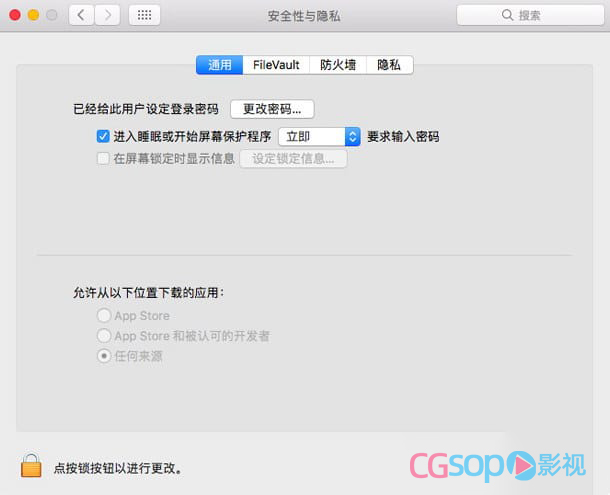
Task: Click the 设定锁定信息... button
Action: coord(293,158)
